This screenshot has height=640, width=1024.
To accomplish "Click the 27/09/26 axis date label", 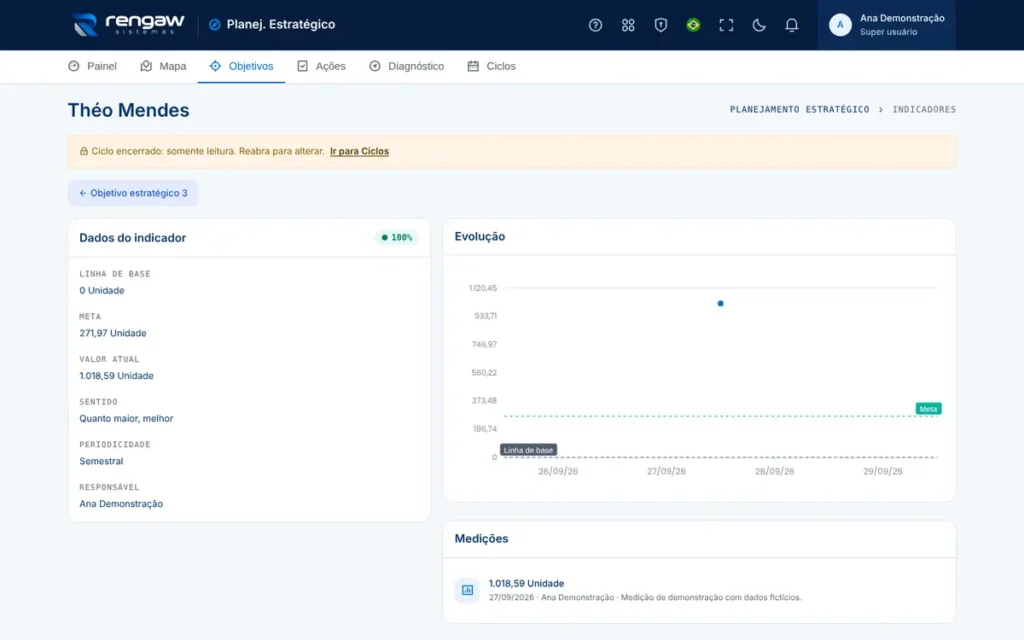I will pyautogui.click(x=666, y=471).
